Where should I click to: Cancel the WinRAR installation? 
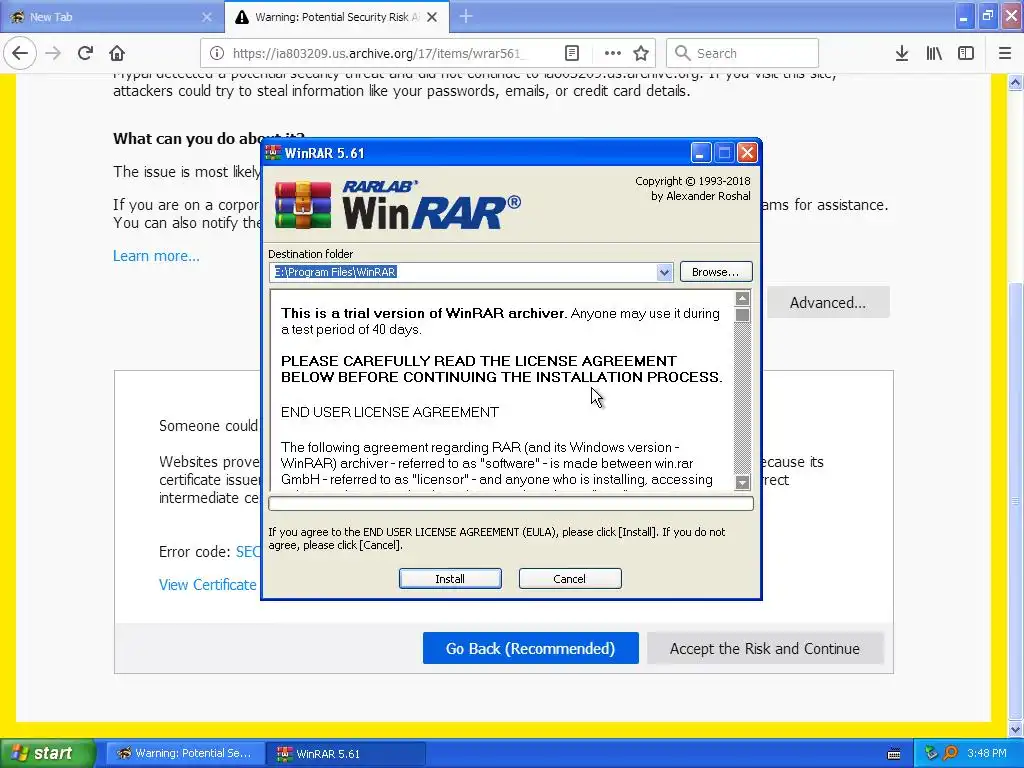(x=569, y=579)
